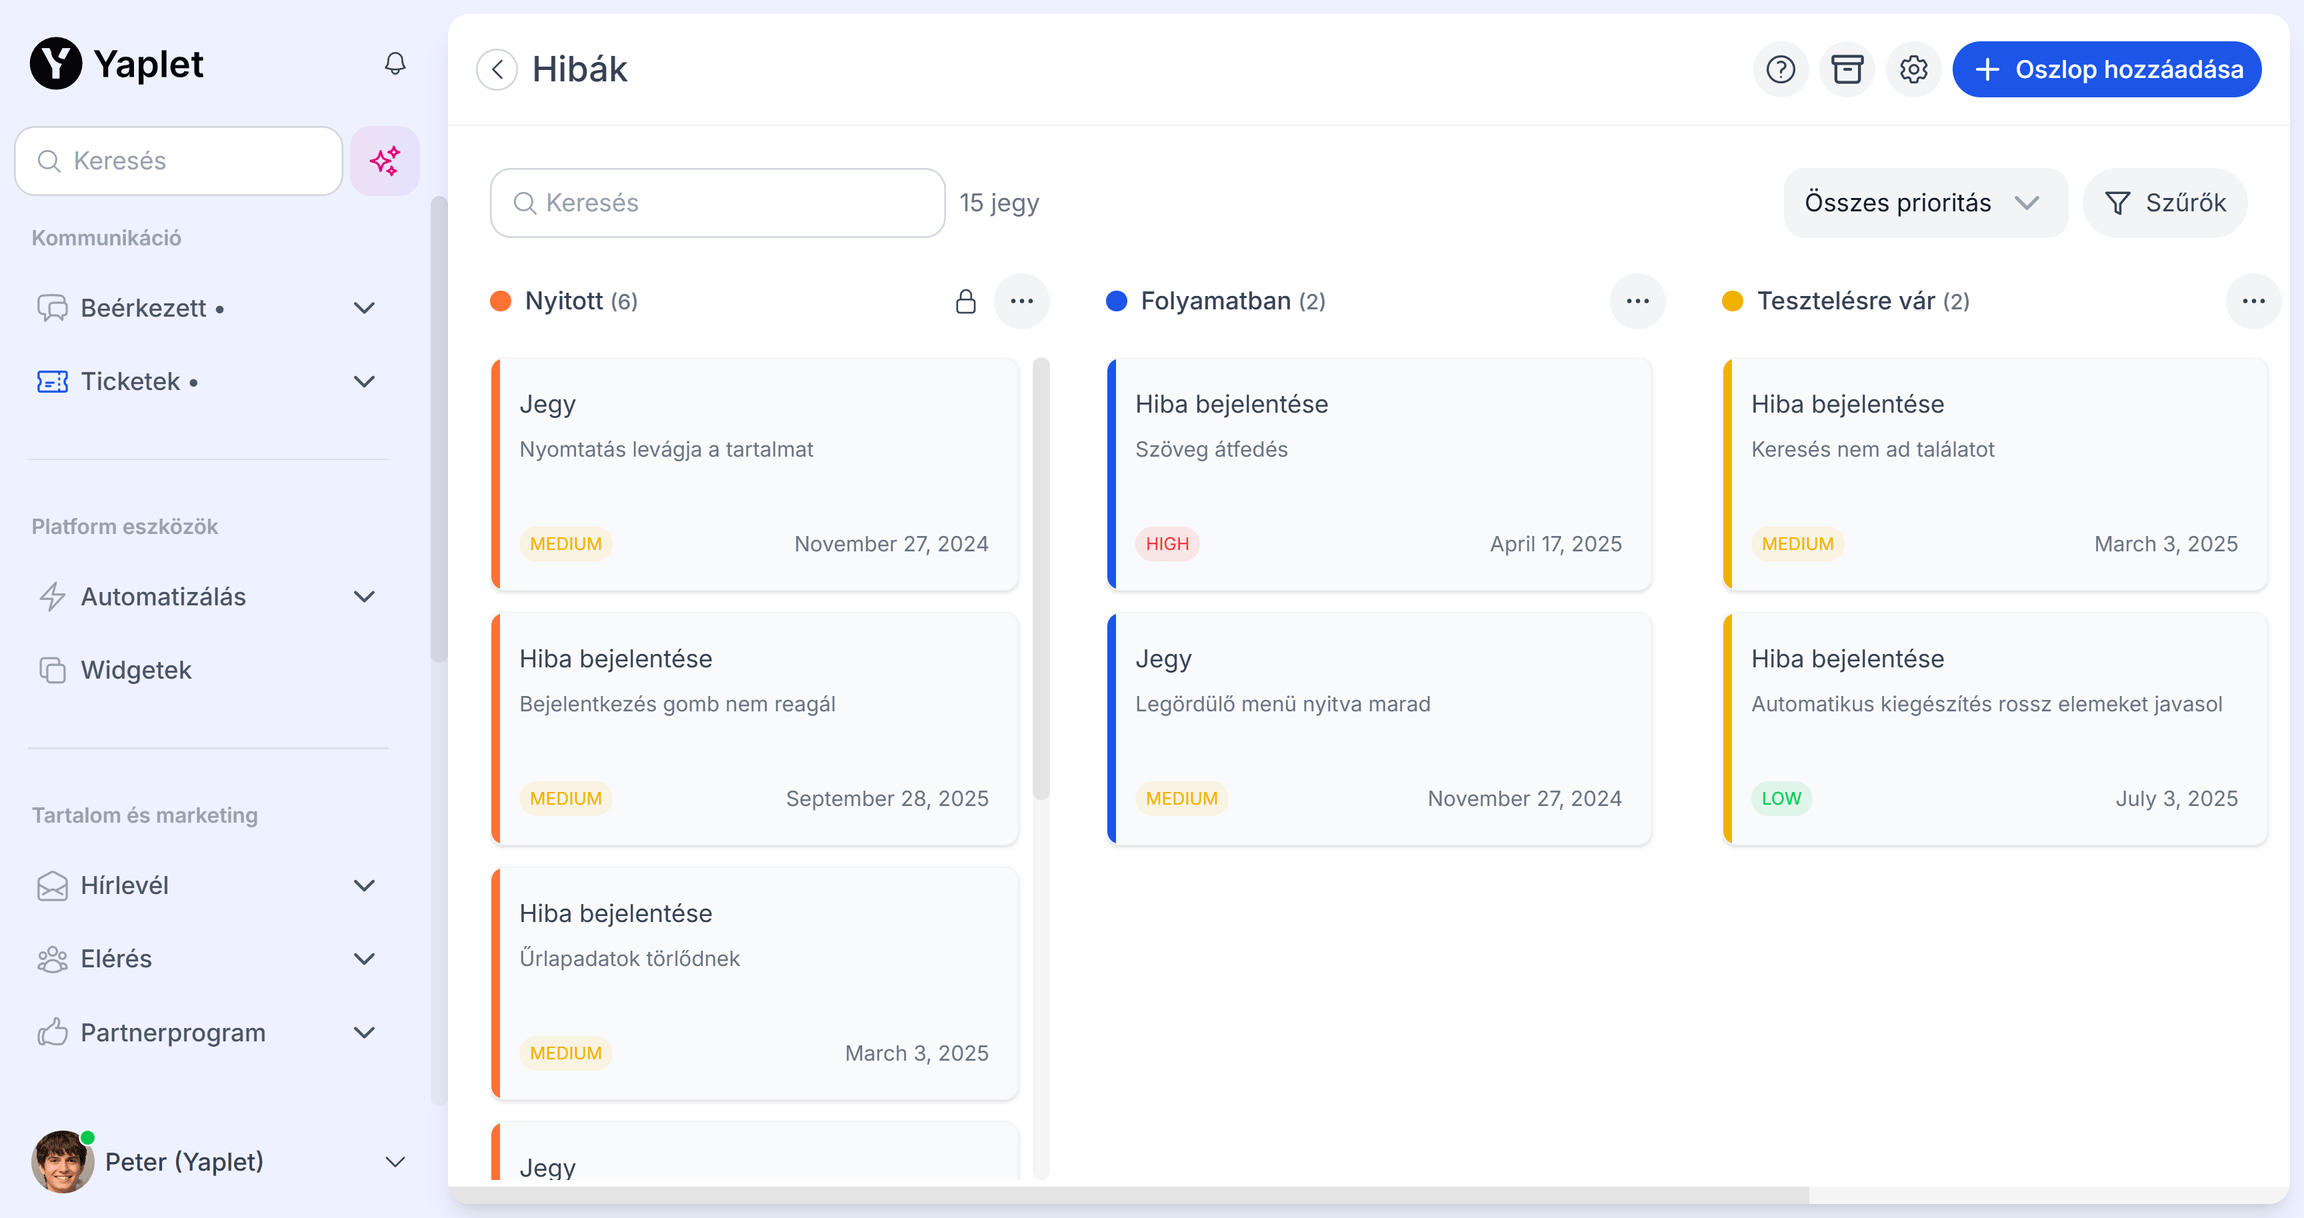This screenshot has width=2304, height=1218.
Task: Open the archive box icon
Action: pos(1847,70)
